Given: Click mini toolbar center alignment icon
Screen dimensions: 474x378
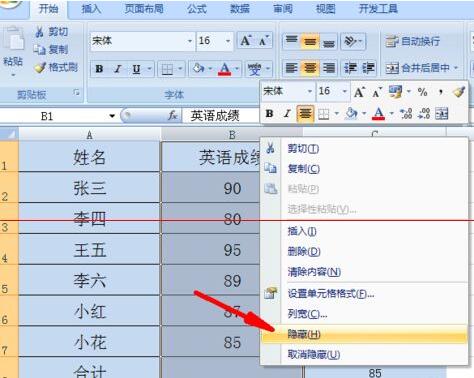Looking at the screenshot, I should pos(305,114).
